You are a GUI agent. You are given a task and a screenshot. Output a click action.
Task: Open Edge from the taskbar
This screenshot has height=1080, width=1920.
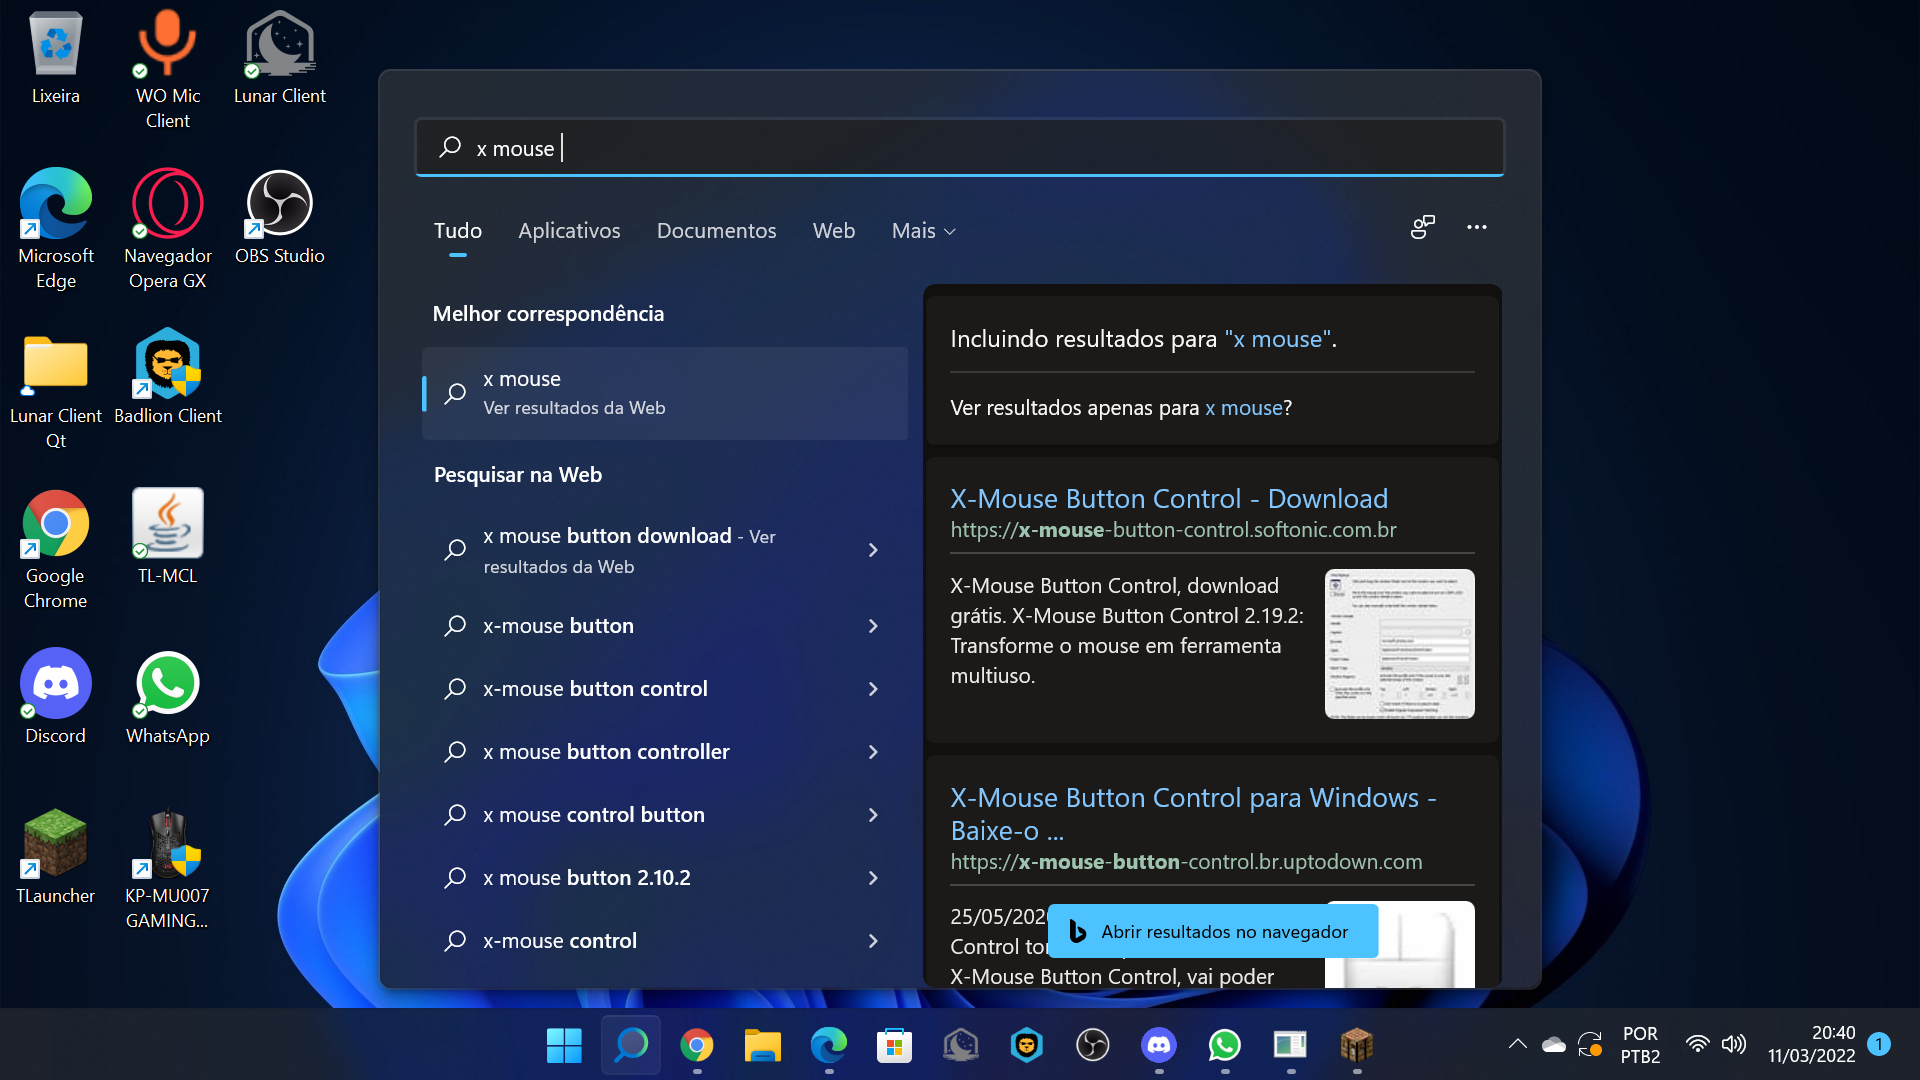(x=829, y=1046)
